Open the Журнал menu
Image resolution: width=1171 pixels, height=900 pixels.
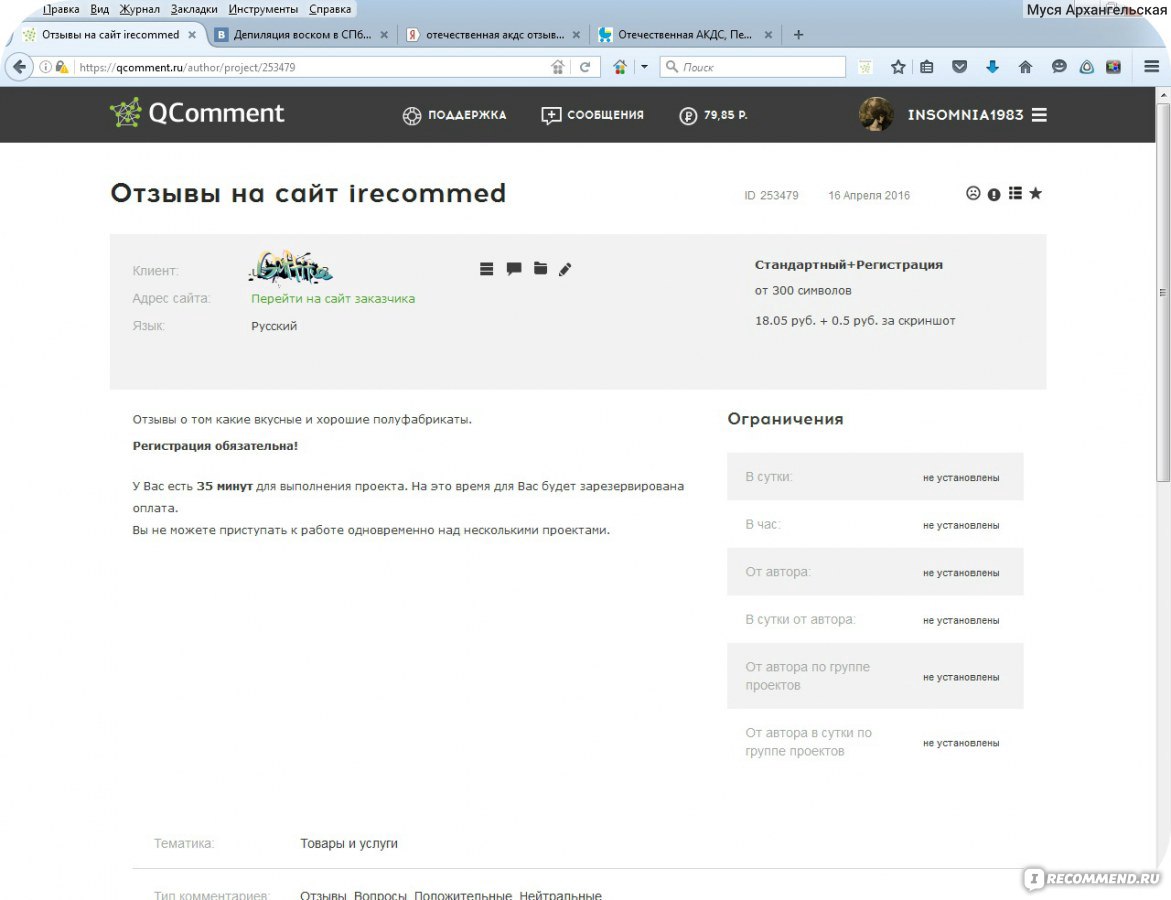pos(140,9)
